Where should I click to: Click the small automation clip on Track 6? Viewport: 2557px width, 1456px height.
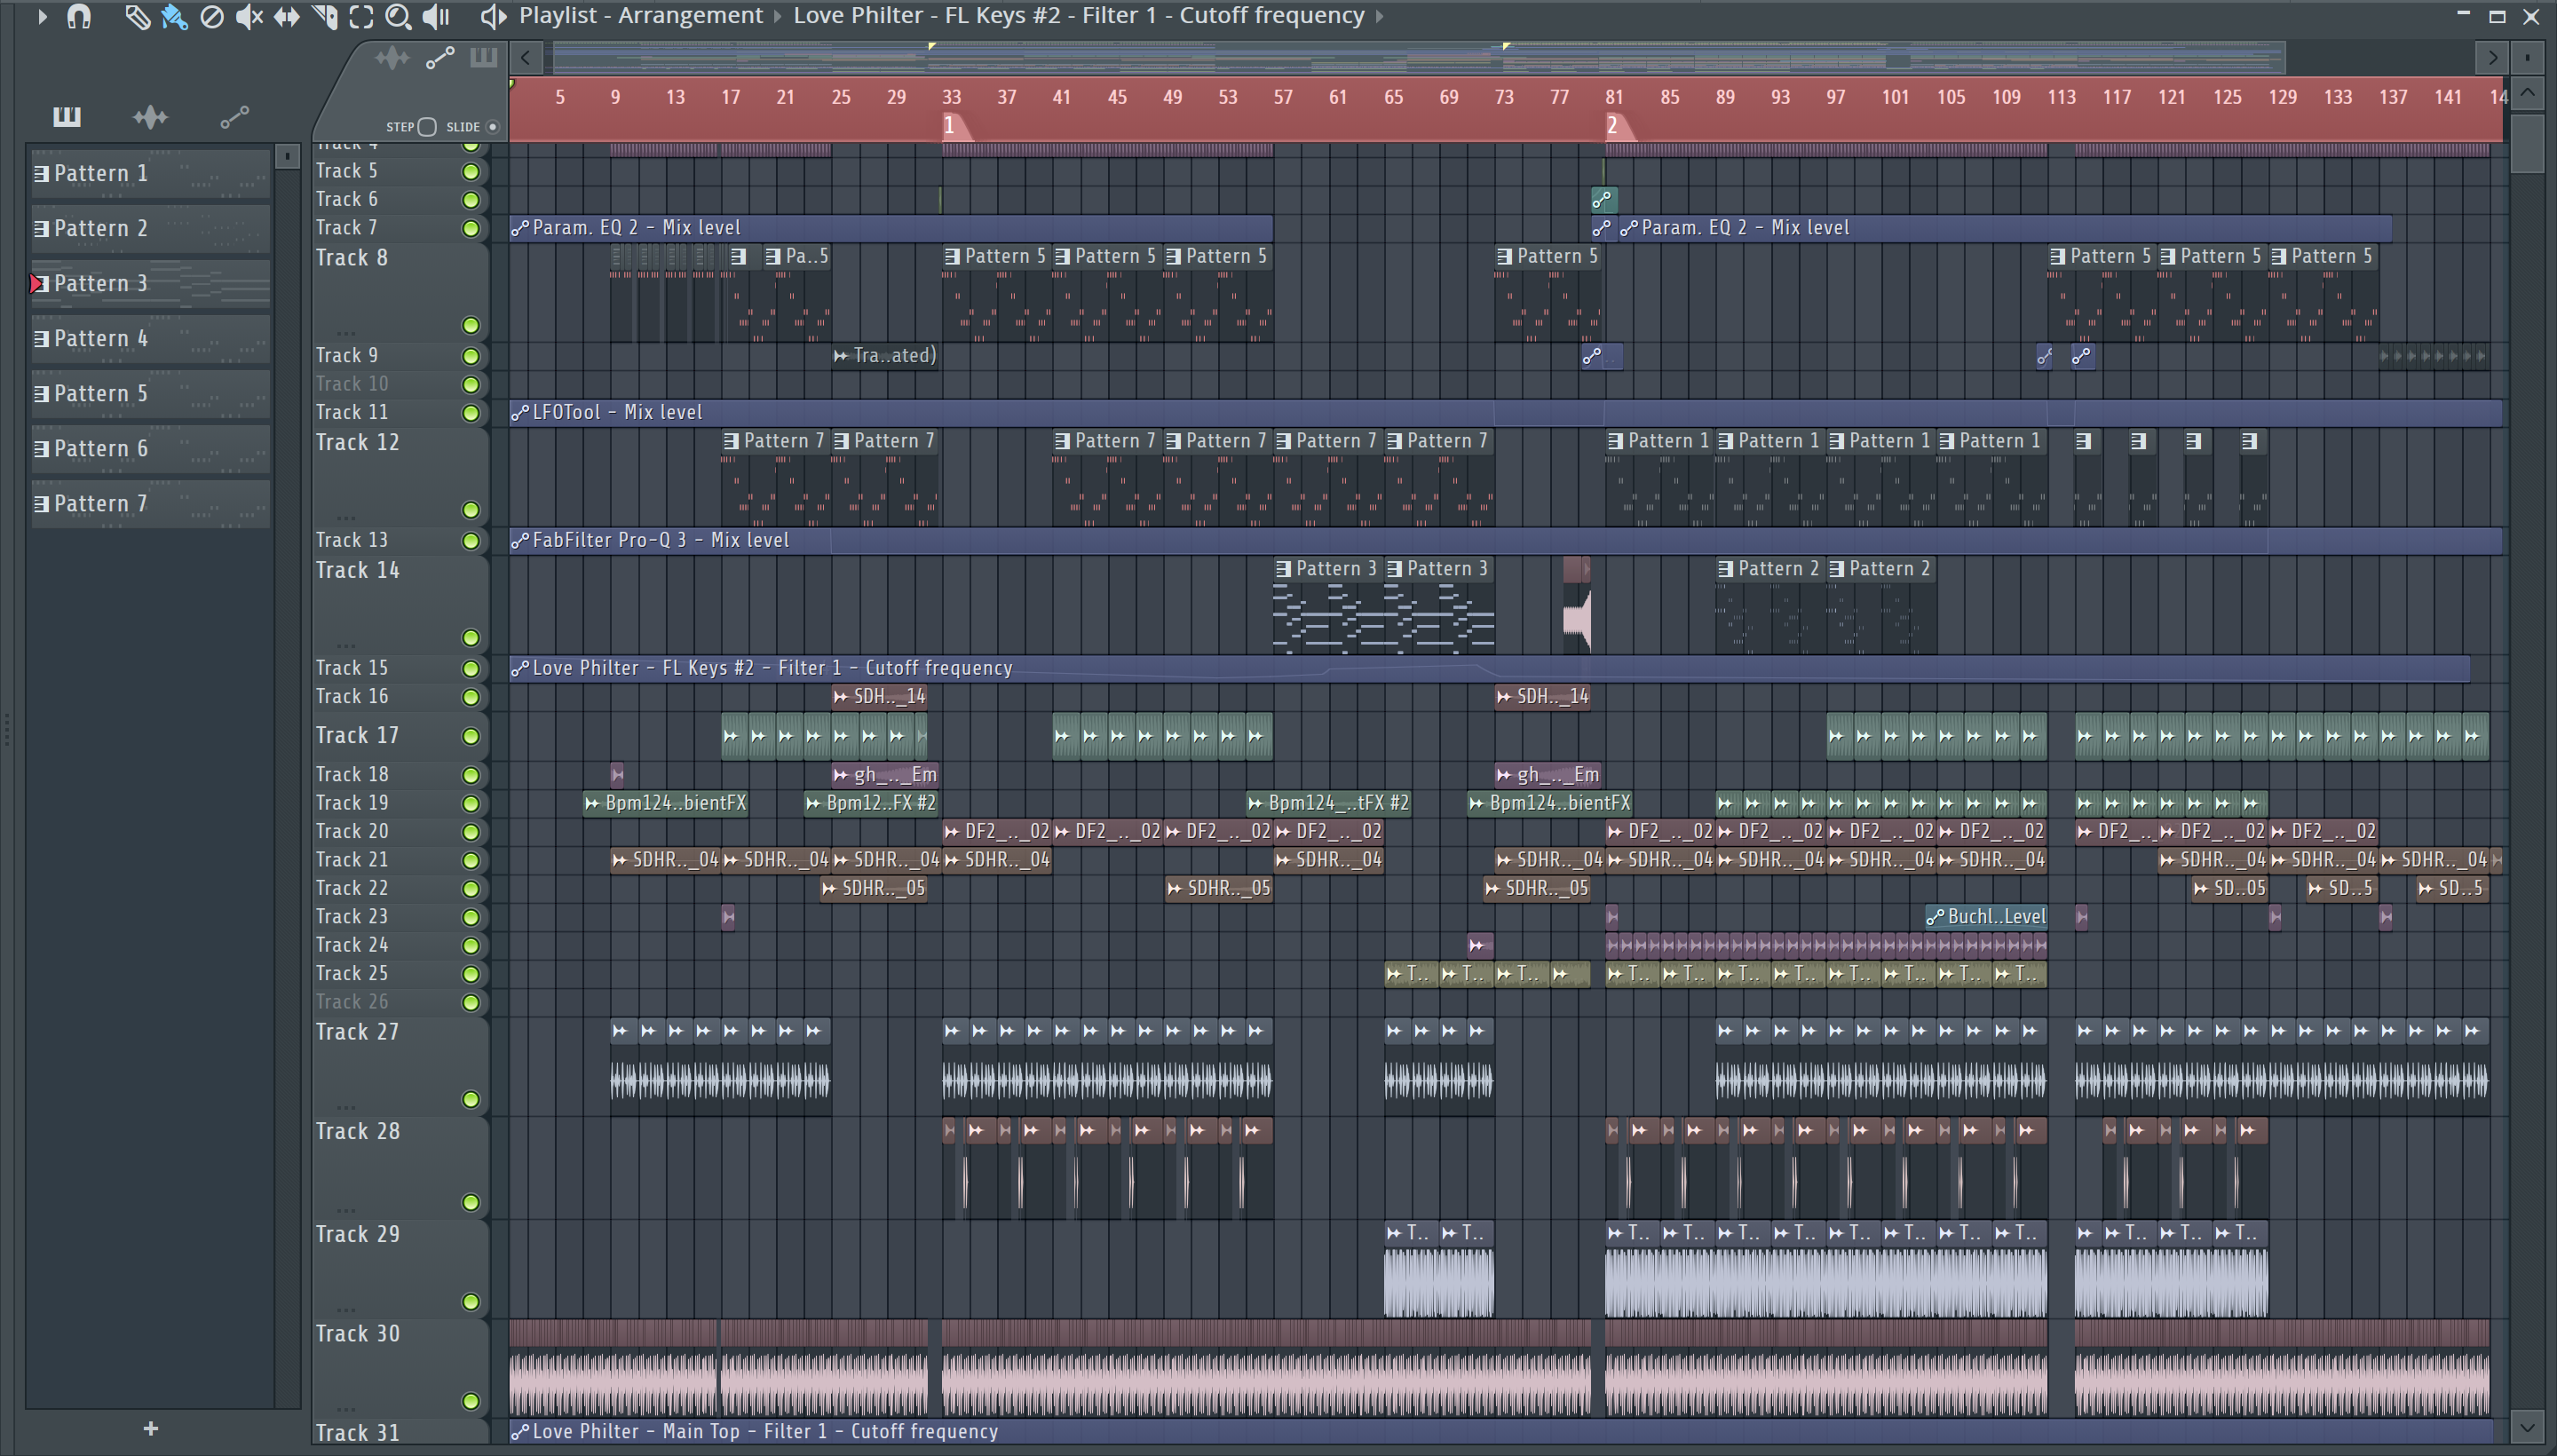click(x=1603, y=200)
